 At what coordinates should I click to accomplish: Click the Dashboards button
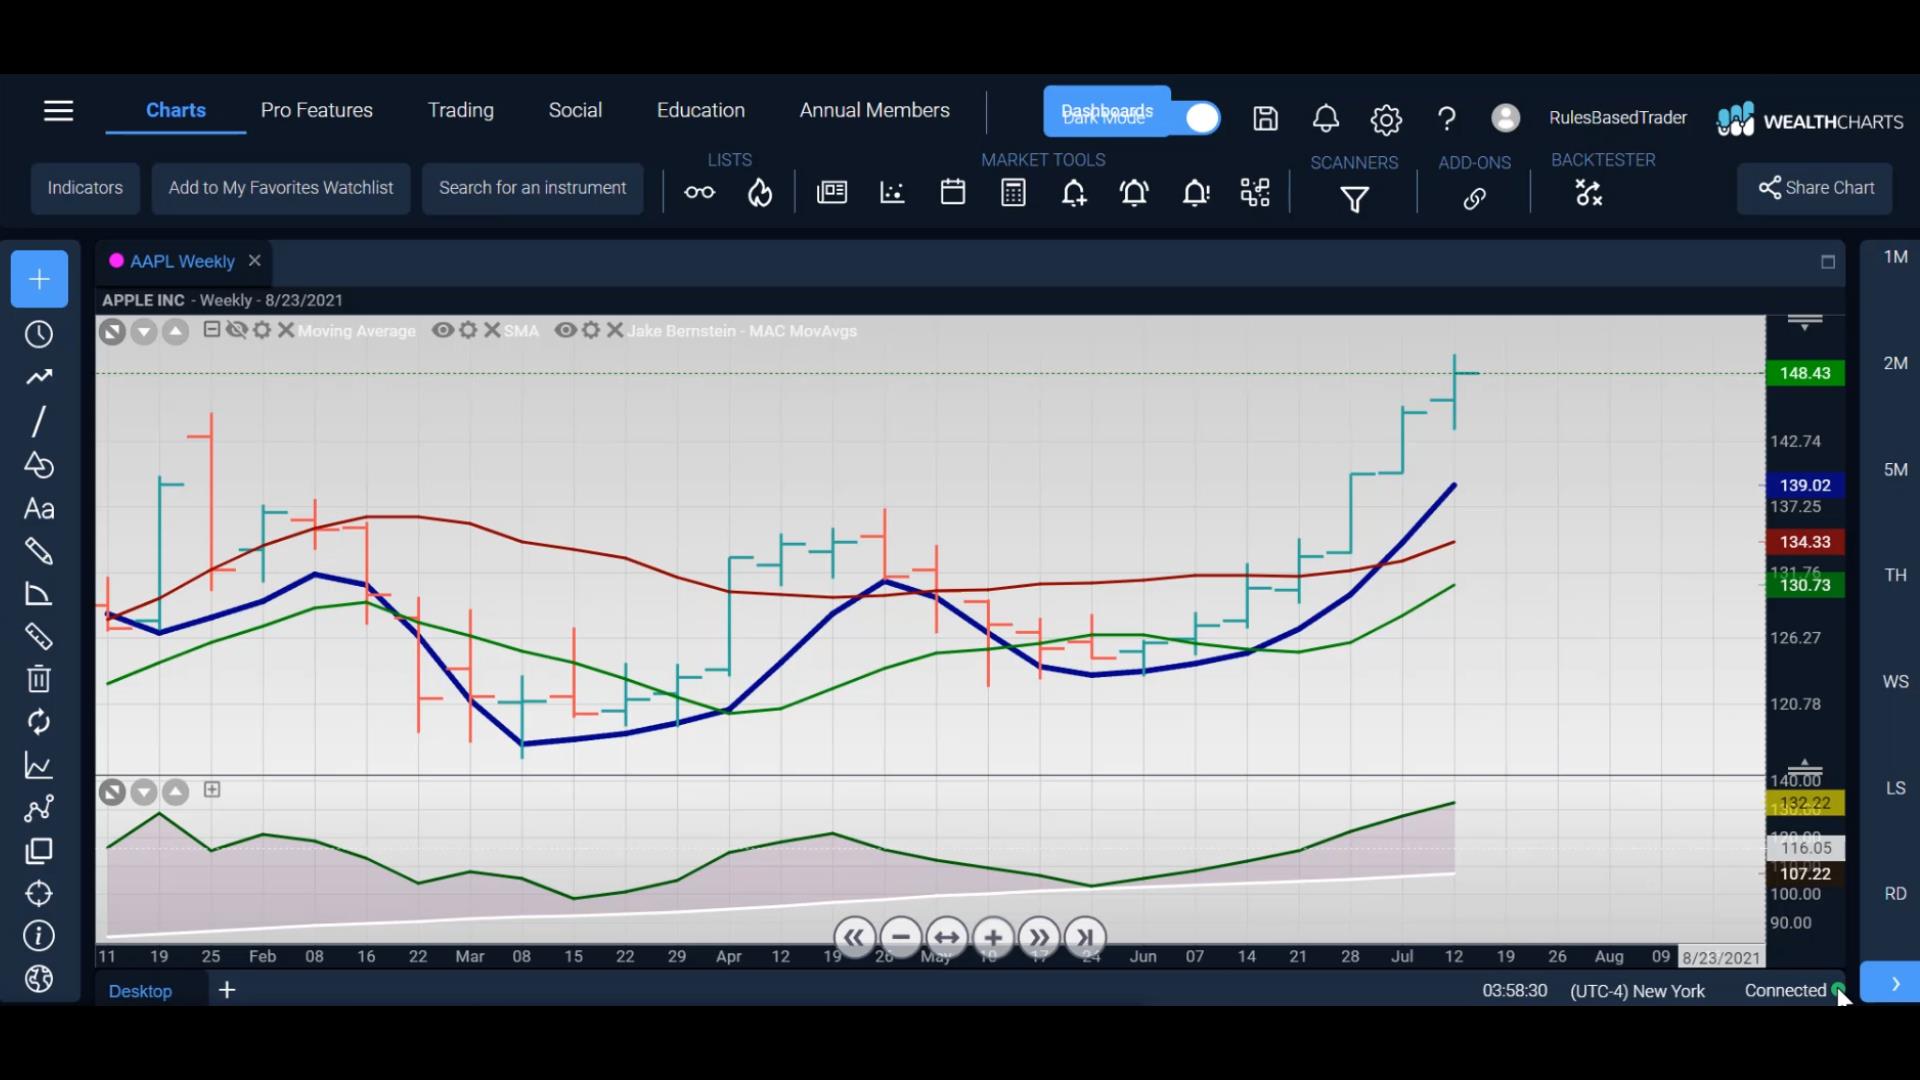(x=1107, y=111)
